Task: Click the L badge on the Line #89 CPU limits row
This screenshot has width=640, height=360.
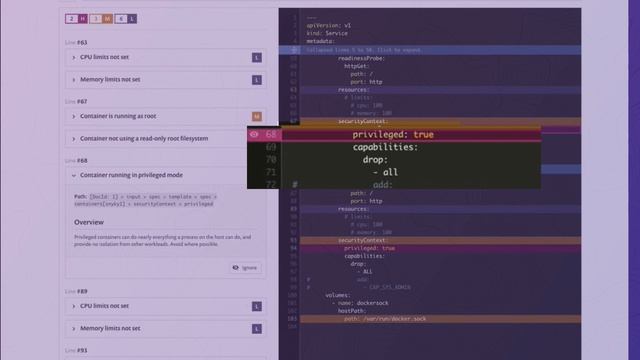Action: (x=257, y=307)
